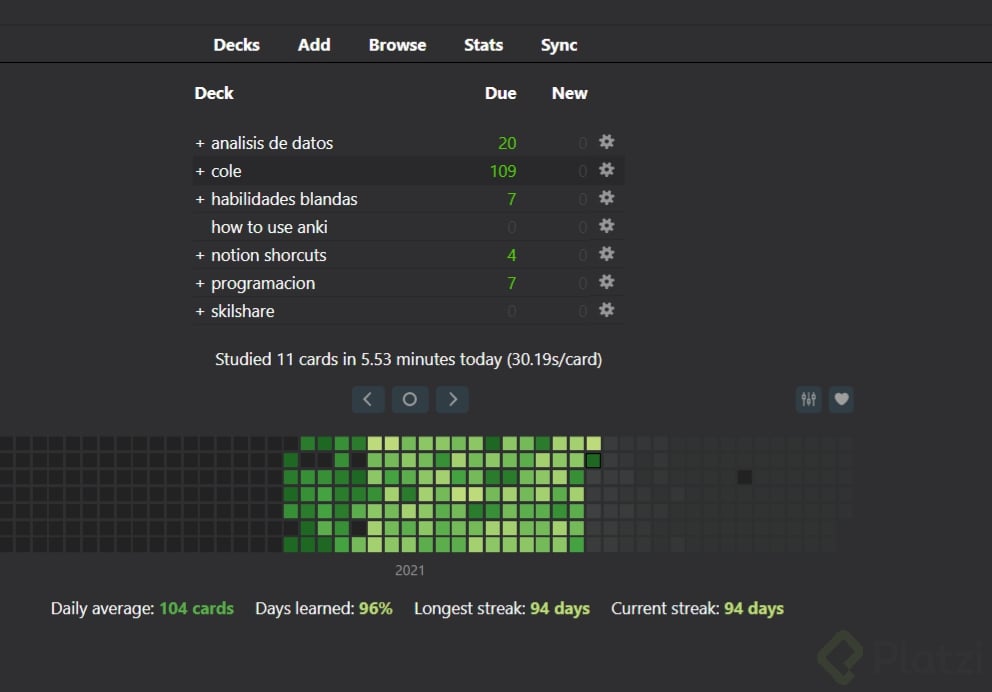Expand the habilidades blandas deck
The height and width of the screenshot is (692, 992).
[200, 199]
